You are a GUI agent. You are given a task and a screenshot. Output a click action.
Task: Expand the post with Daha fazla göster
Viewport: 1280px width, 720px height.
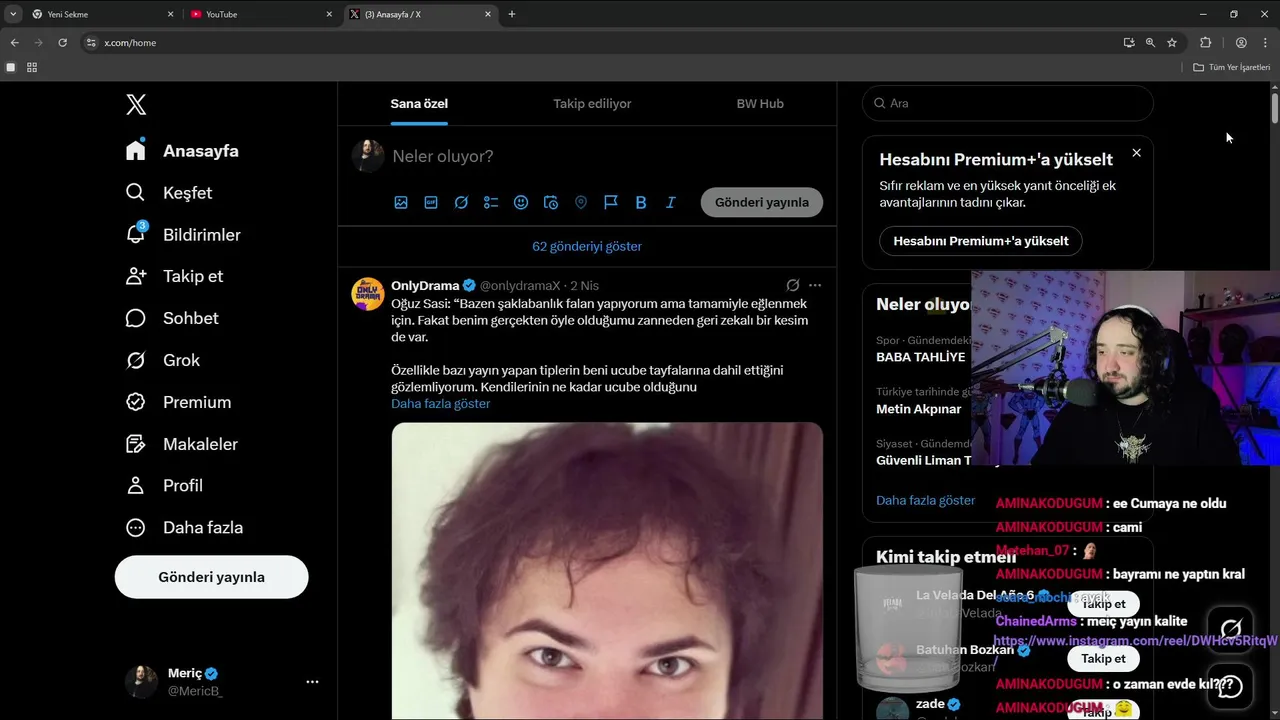click(441, 404)
